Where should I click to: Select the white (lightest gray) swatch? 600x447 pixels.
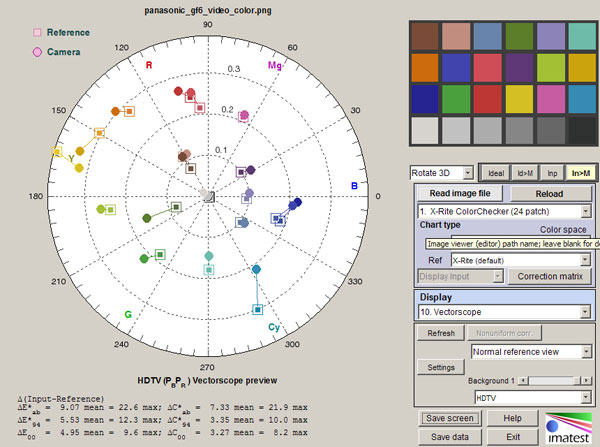tap(425, 131)
